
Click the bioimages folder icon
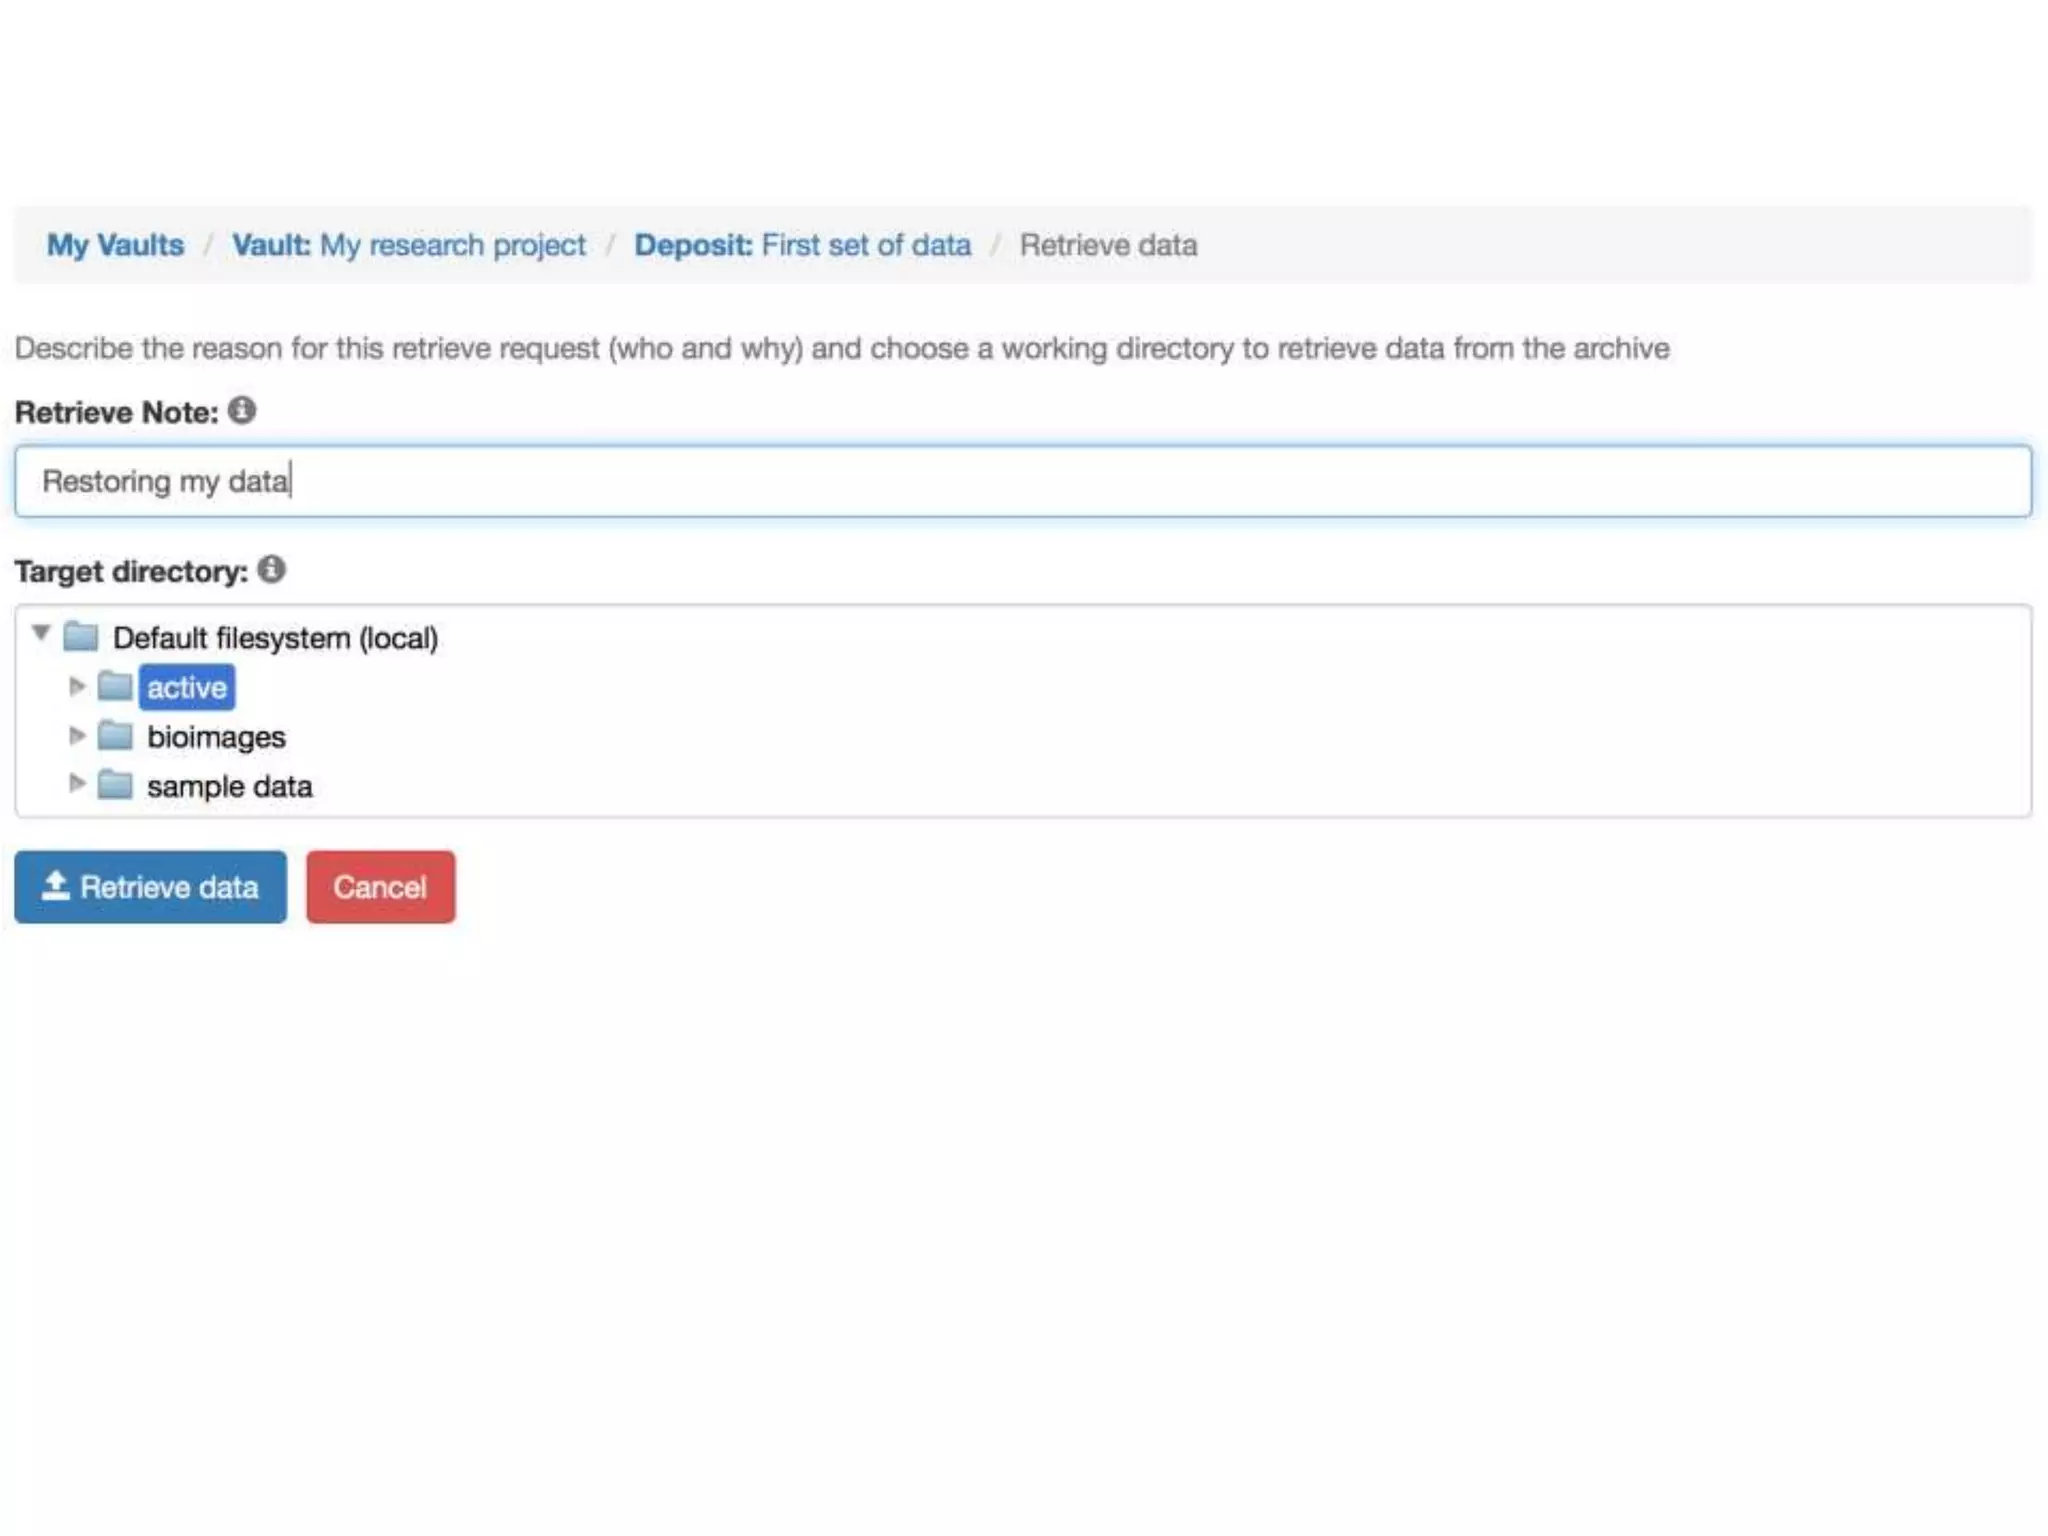point(115,736)
